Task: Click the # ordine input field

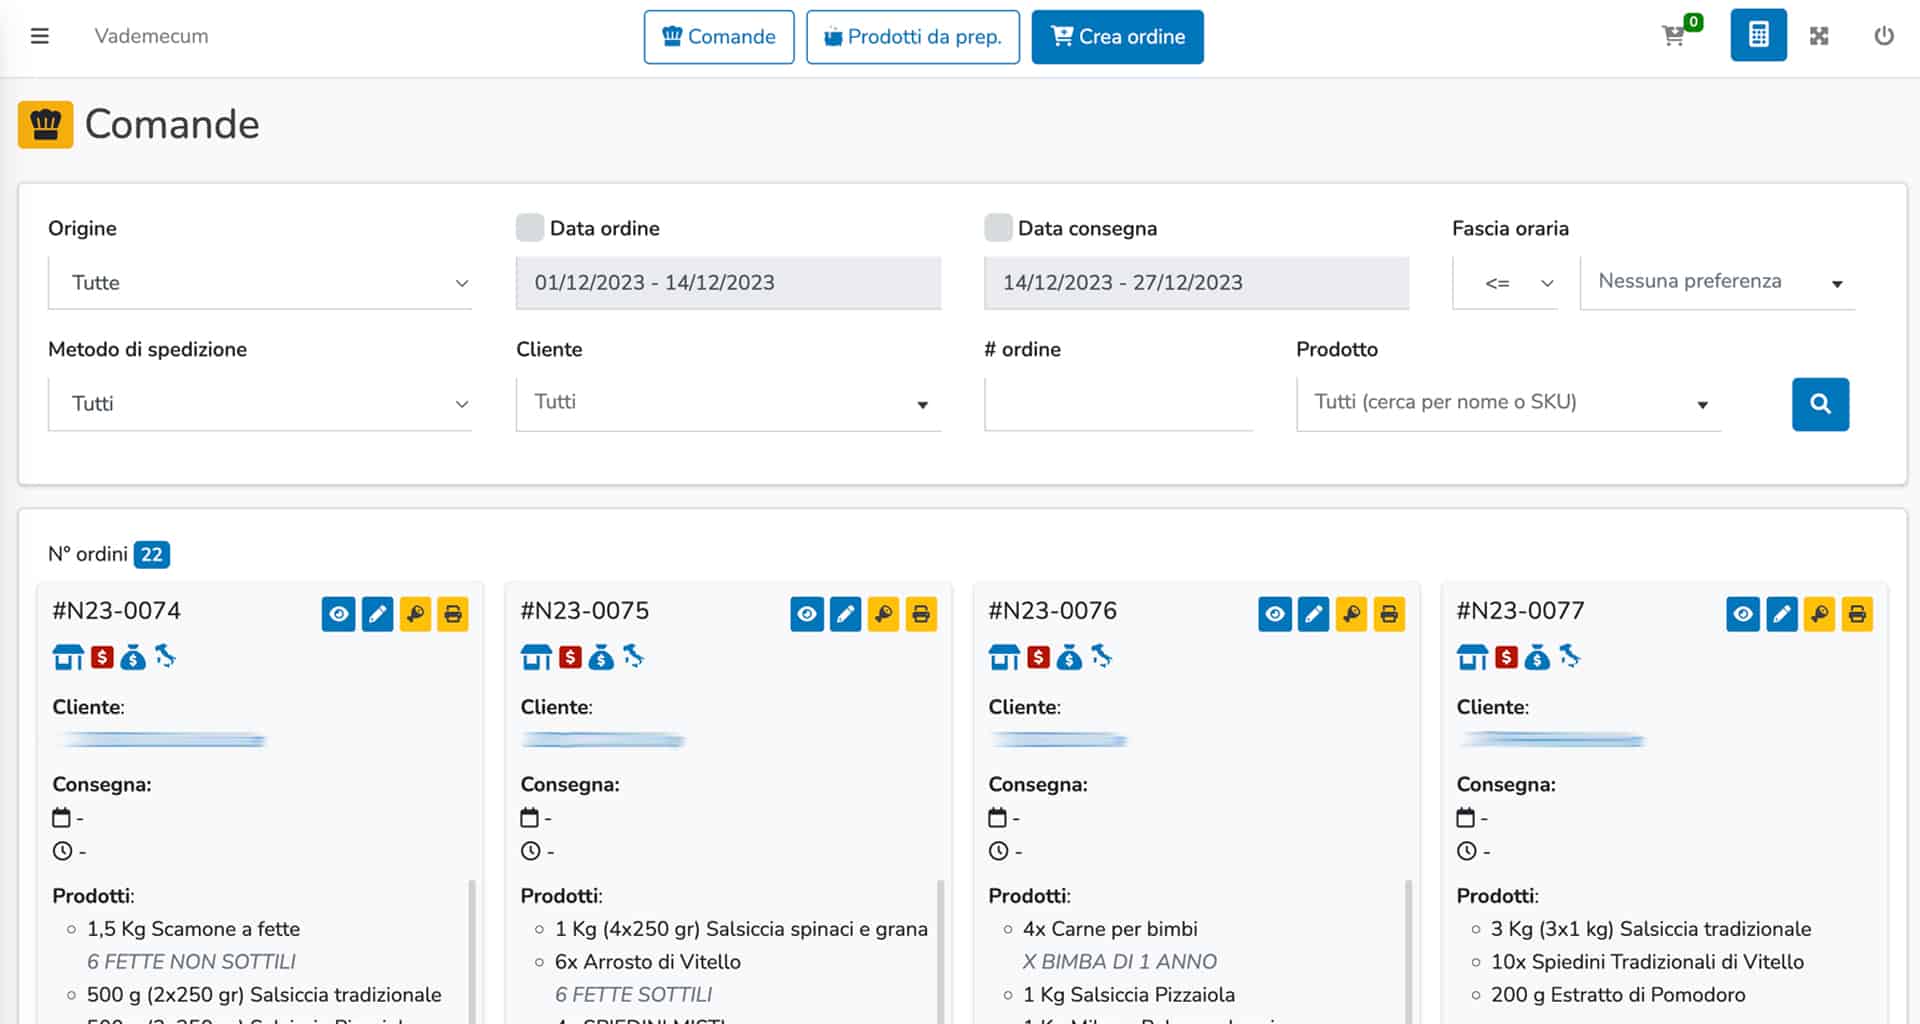Action: click(1118, 403)
